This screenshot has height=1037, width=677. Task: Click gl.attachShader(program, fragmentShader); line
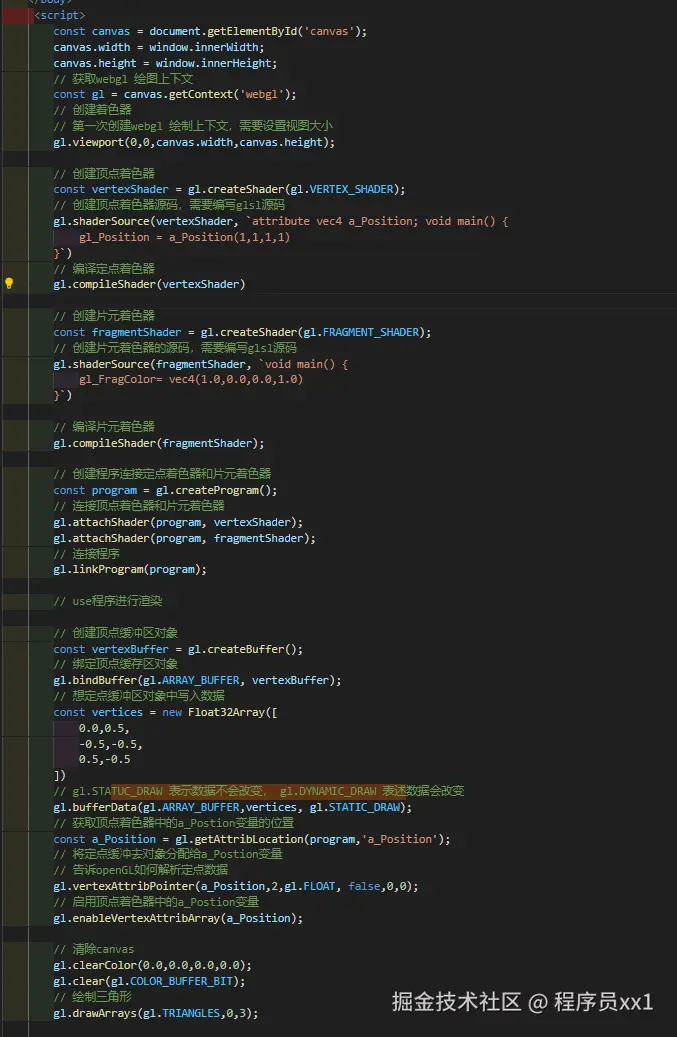[184, 538]
